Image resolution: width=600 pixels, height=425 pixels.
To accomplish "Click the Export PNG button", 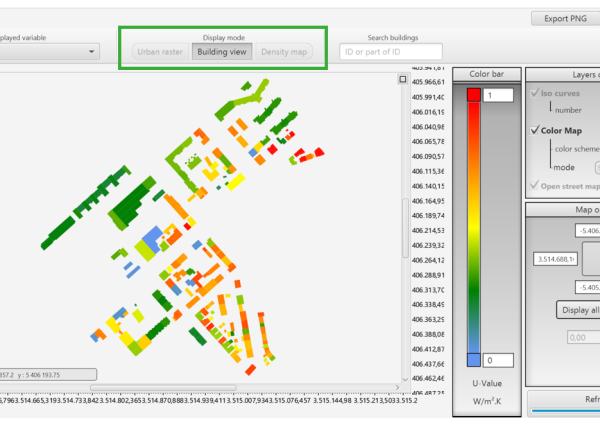I will [565, 18].
